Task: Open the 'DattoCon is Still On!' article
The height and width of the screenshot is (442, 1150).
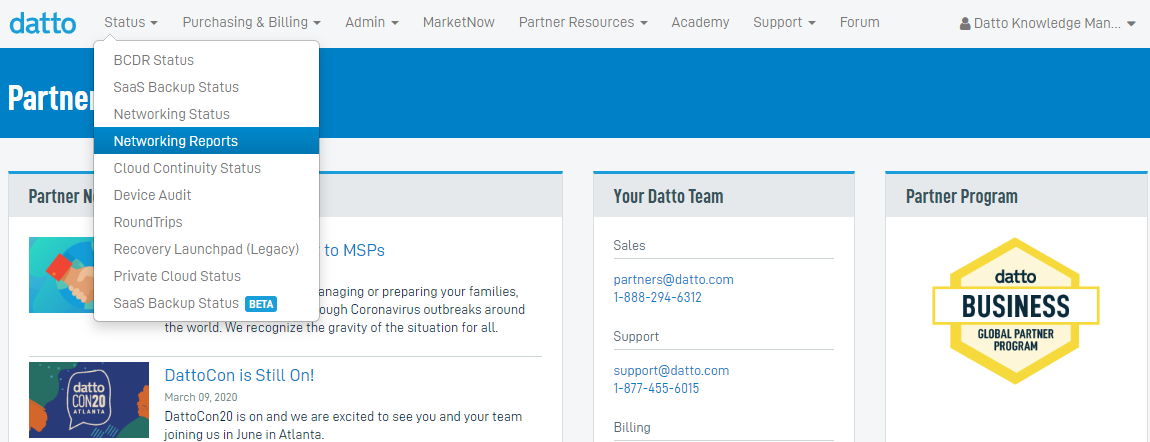Action: (239, 375)
